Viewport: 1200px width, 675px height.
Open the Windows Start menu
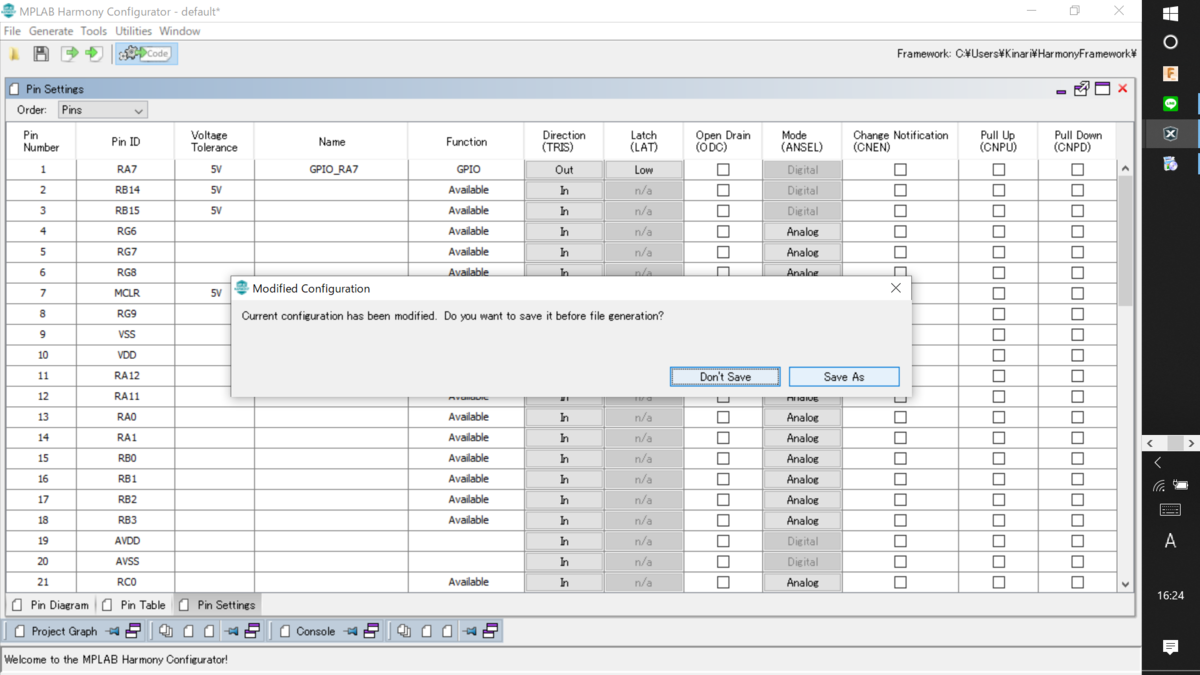point(1171,13)
